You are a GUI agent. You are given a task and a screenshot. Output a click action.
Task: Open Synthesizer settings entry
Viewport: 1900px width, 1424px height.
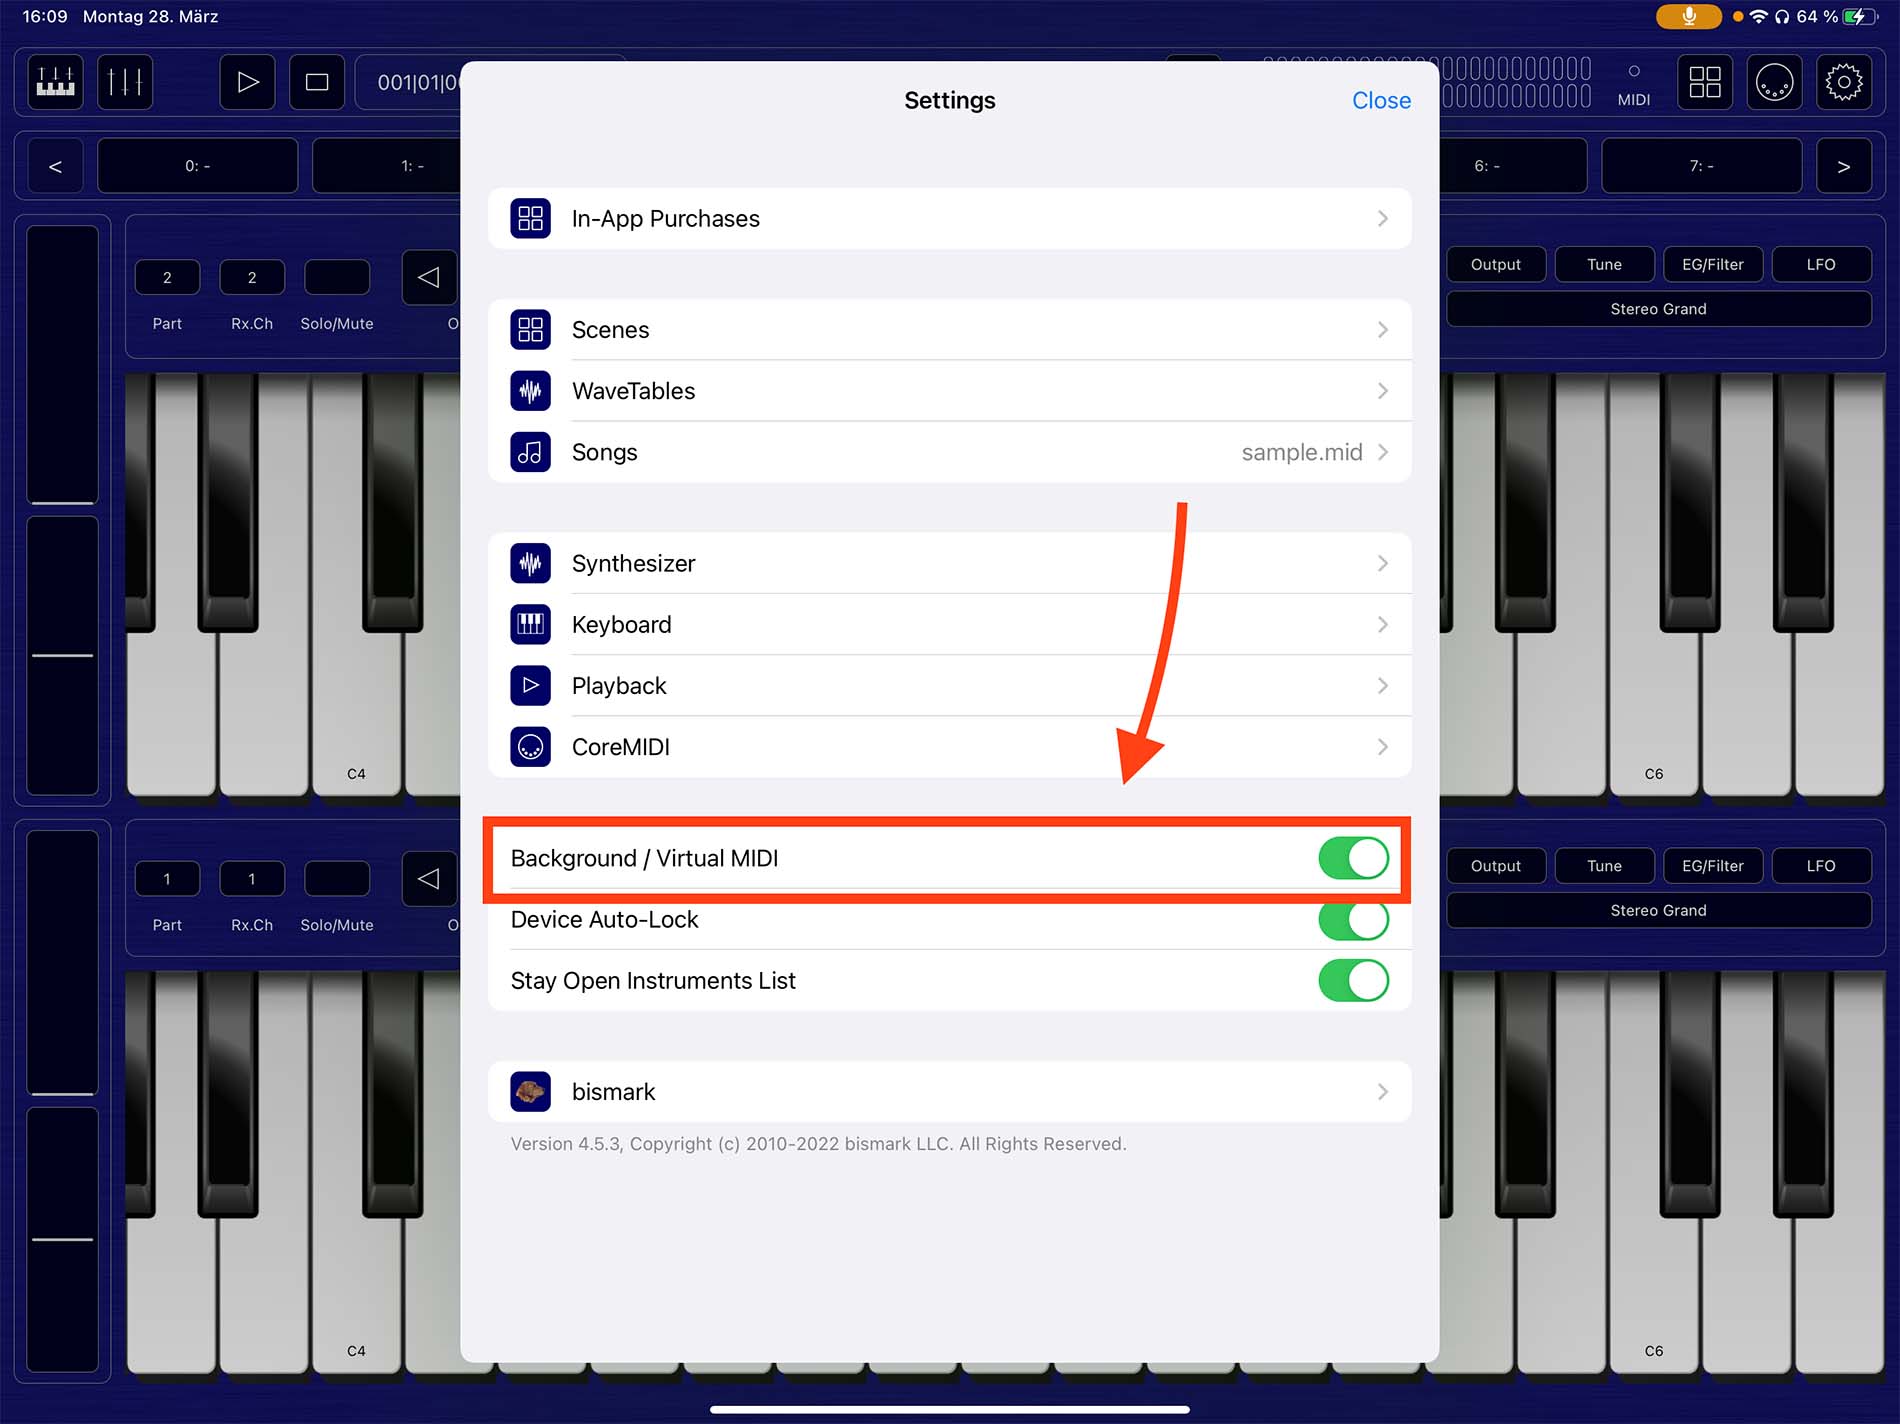(949, 563)
